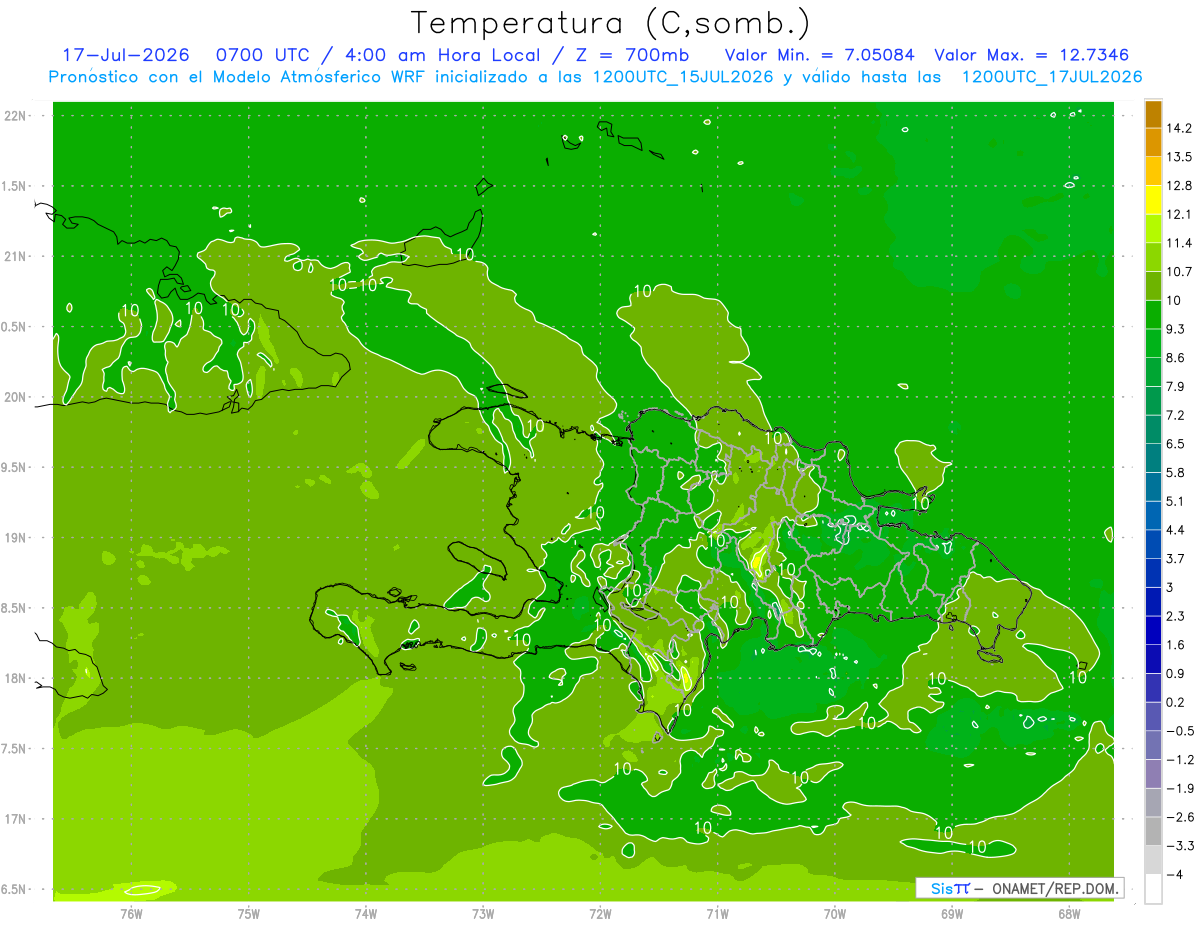
Task: Pick the orange swatch between 13.5 and 14.2
Action: 1153,143
